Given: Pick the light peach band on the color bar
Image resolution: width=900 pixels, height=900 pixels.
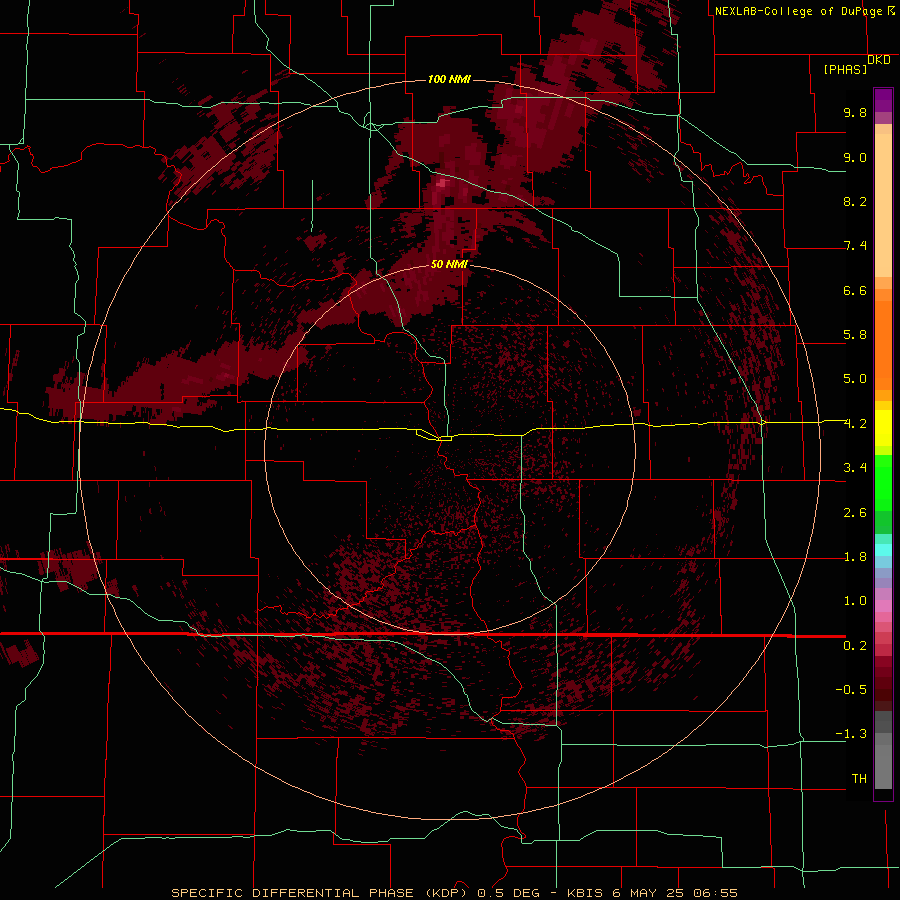Looking at the screenshot, I should coord(883,205).
